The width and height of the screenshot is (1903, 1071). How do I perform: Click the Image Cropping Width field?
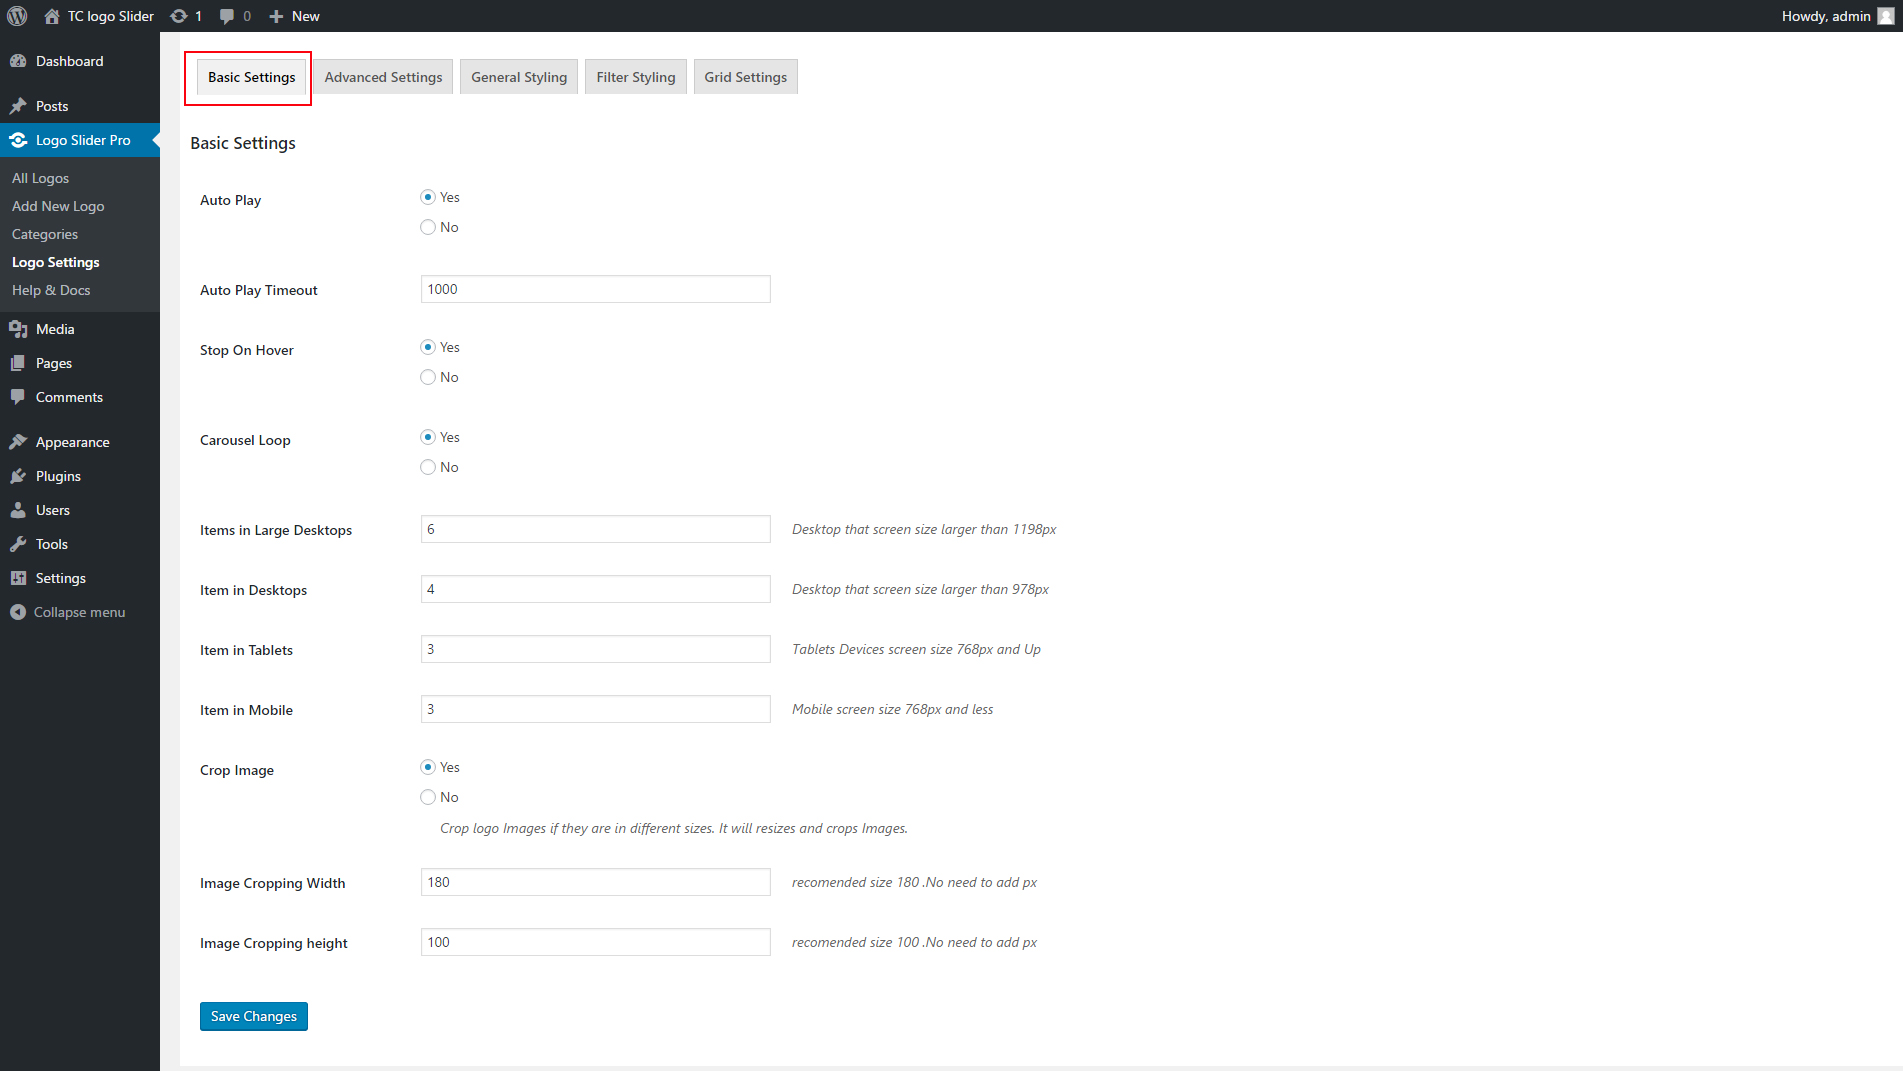pyautogui.click(x=596, y=882)
